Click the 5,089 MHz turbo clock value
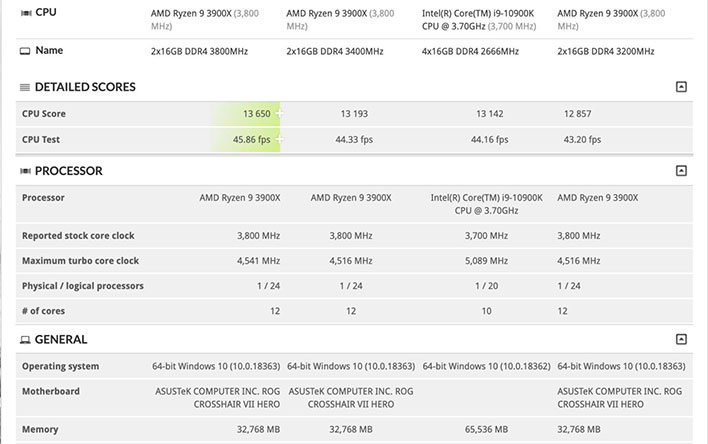Screen dimensions: 708x444 coord(486,261)
